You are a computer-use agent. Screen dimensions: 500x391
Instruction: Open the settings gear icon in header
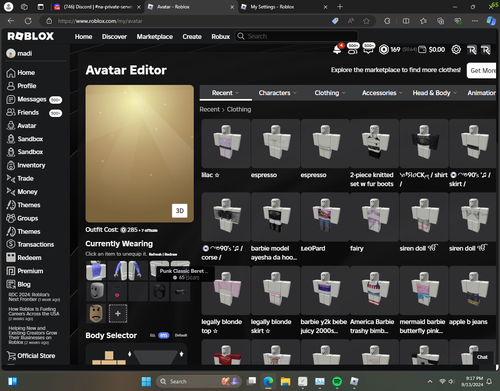[x=456, y=50]
